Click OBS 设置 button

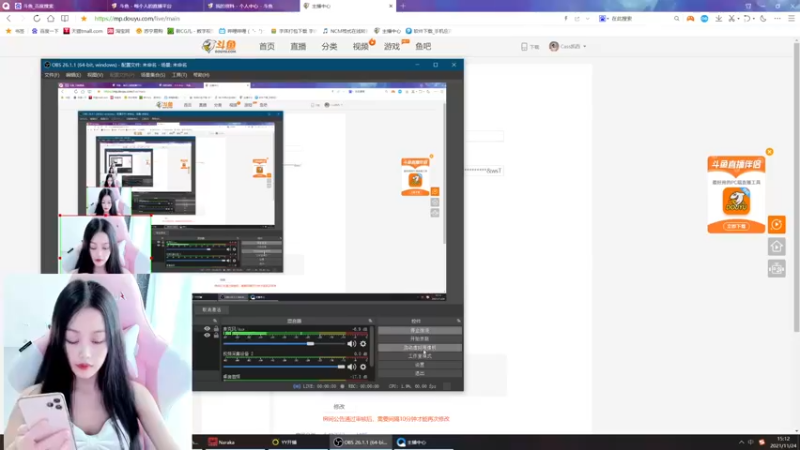point(420,365)
